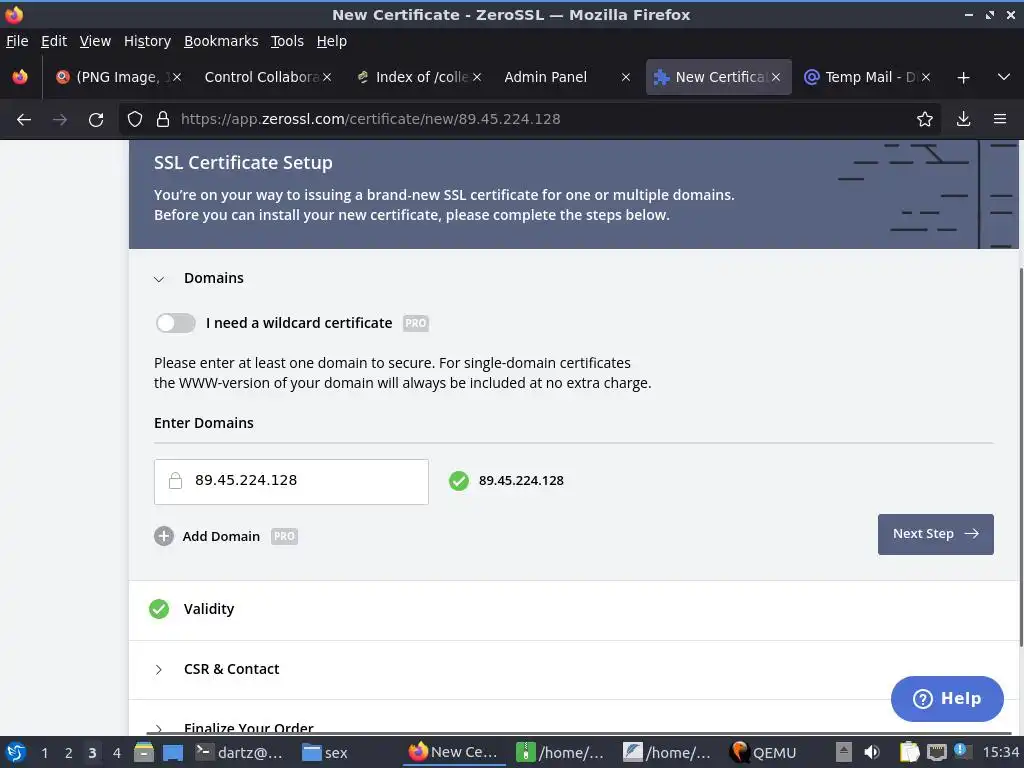Open the clipboard tray icon
Viewport: 1024px width, 768px height.
[909, 753]
